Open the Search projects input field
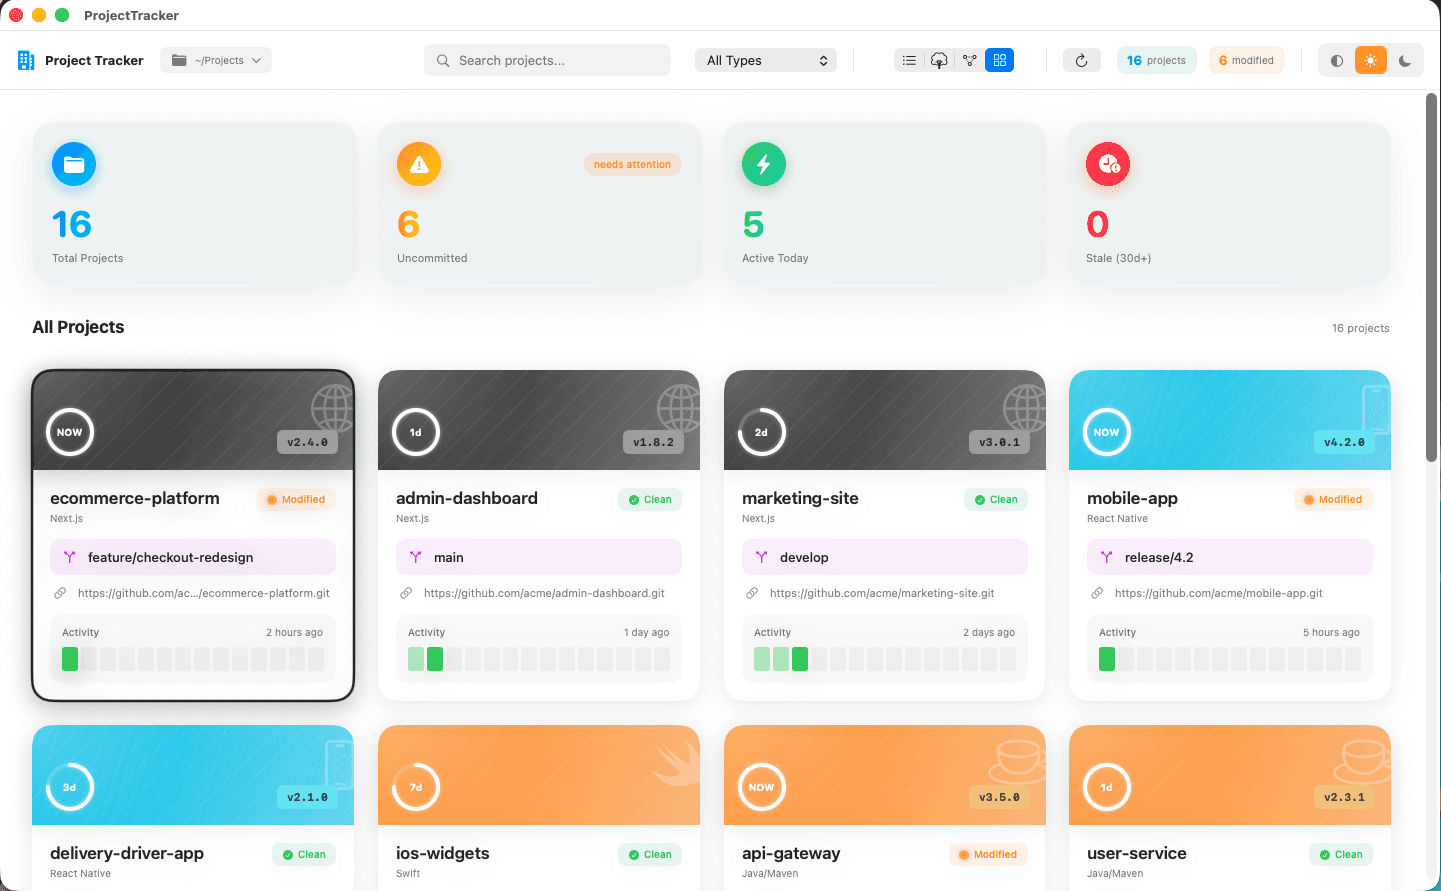1441x891 pixels. pyautogui.click(x=547, y=60)
